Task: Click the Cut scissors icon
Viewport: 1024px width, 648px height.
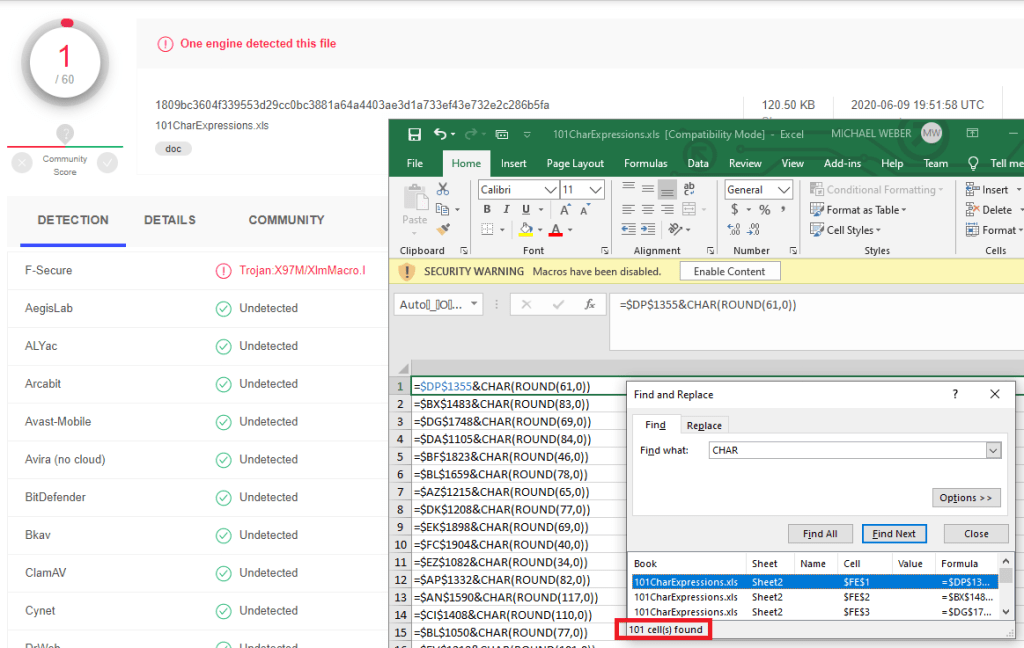Action: (443, 189)
